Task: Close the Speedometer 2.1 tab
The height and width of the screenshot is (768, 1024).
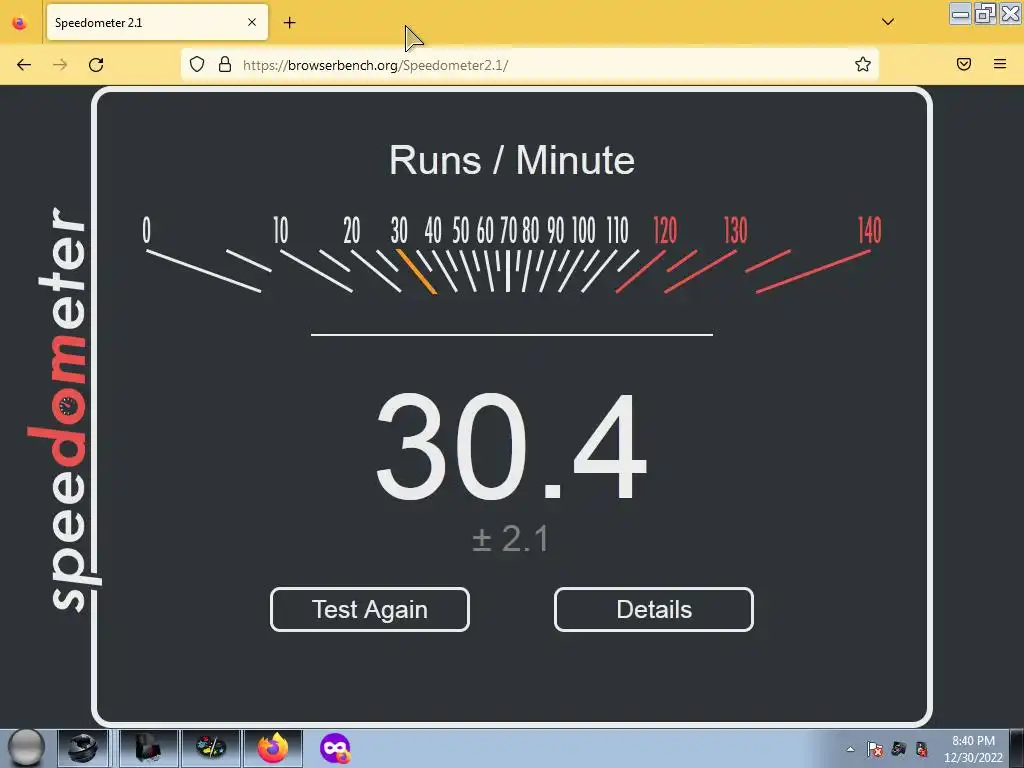Action: tap(252, 22)
